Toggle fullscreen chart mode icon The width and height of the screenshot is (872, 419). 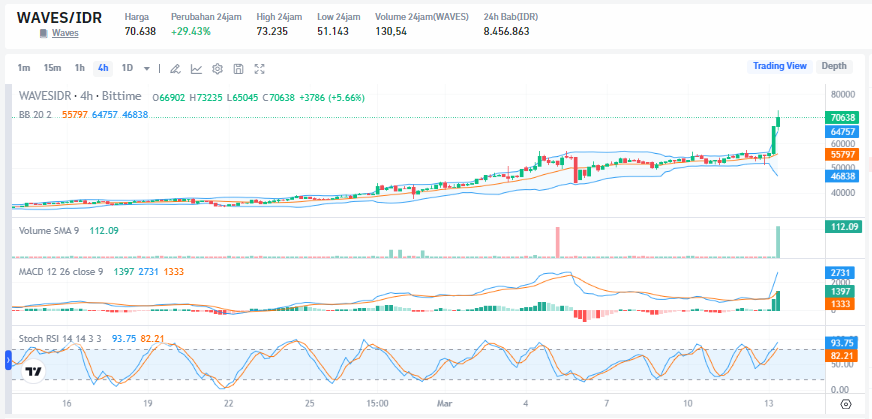click(259, 68)
